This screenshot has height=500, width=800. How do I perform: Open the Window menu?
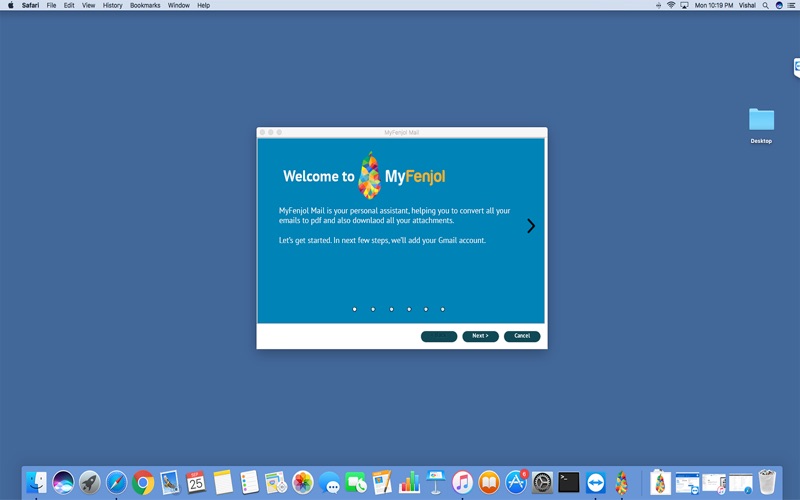(179, 5)
